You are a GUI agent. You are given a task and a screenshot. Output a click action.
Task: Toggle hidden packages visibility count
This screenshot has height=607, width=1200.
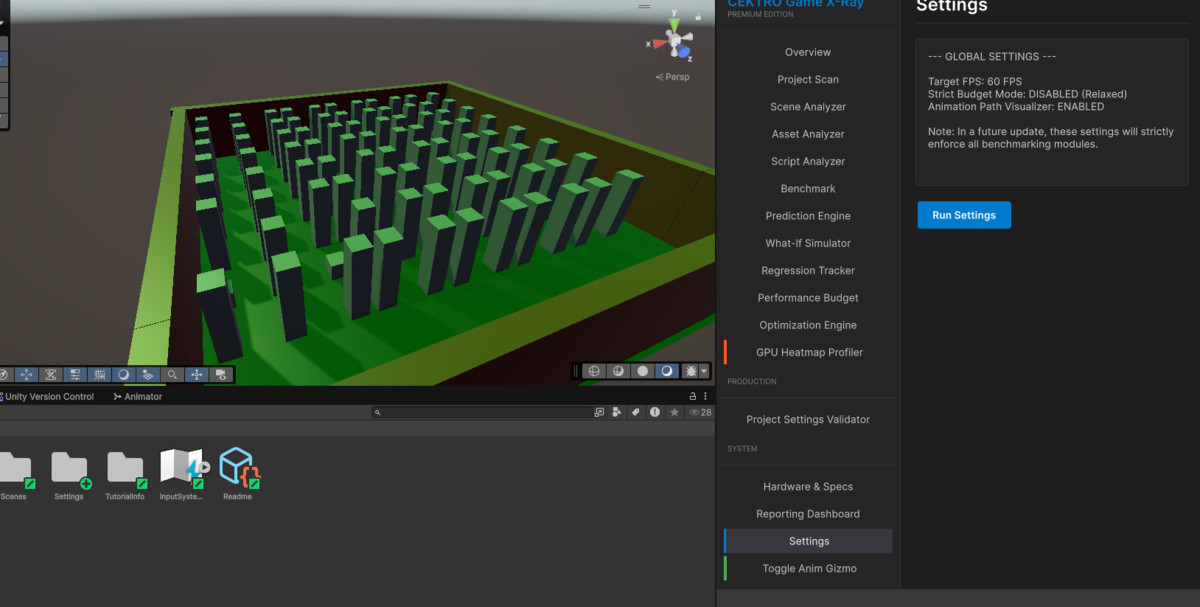tap(700, 412)
